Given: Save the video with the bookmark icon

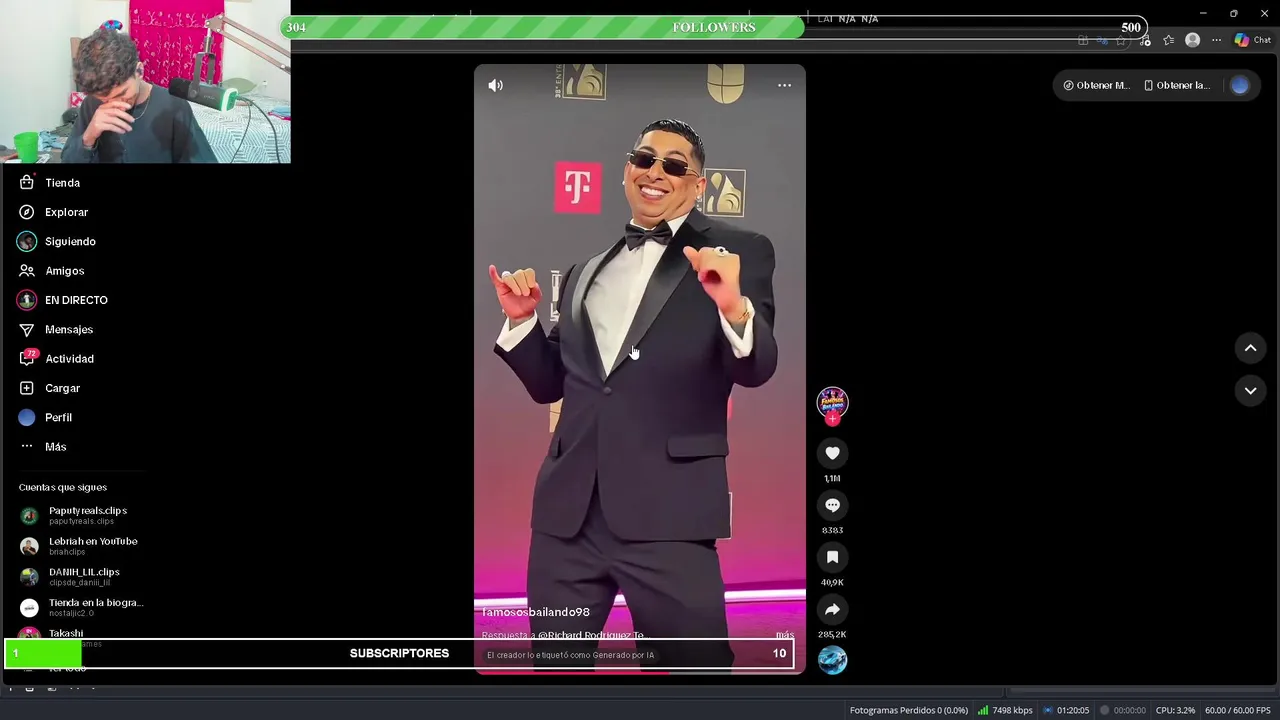Looking at the screenshot, I should click(x=832, y=557).
